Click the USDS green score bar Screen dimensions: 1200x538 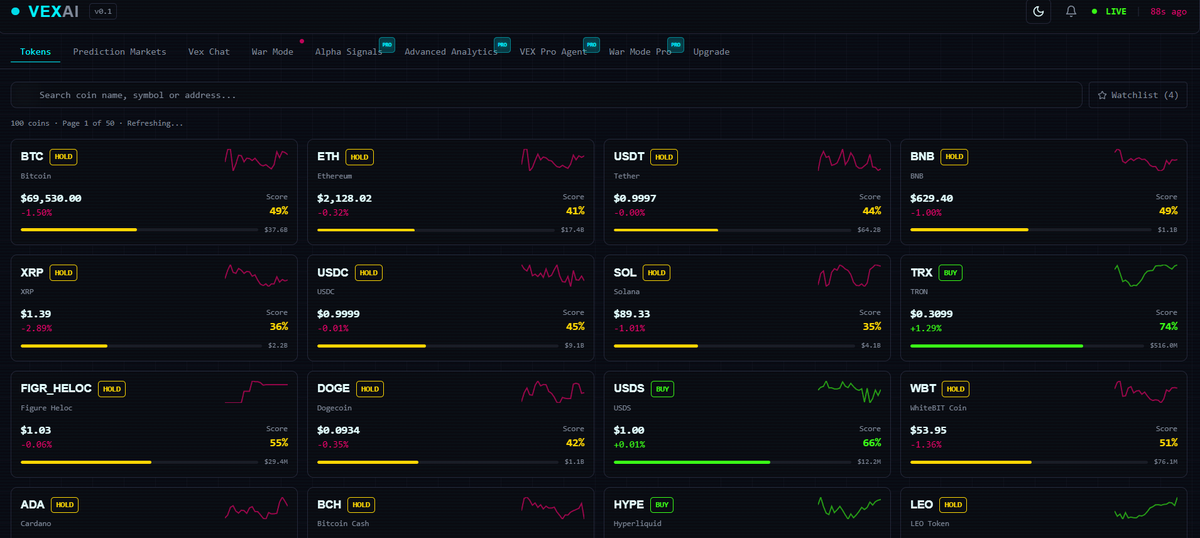(732, 462)
